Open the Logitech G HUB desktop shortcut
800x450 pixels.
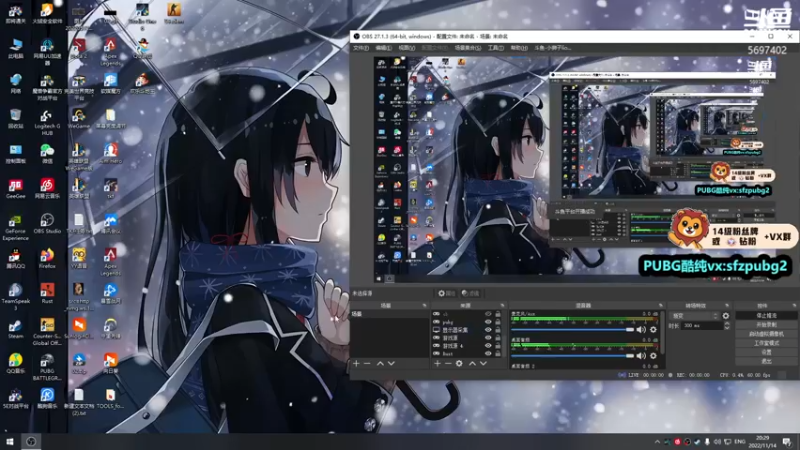tap(47, 122)
